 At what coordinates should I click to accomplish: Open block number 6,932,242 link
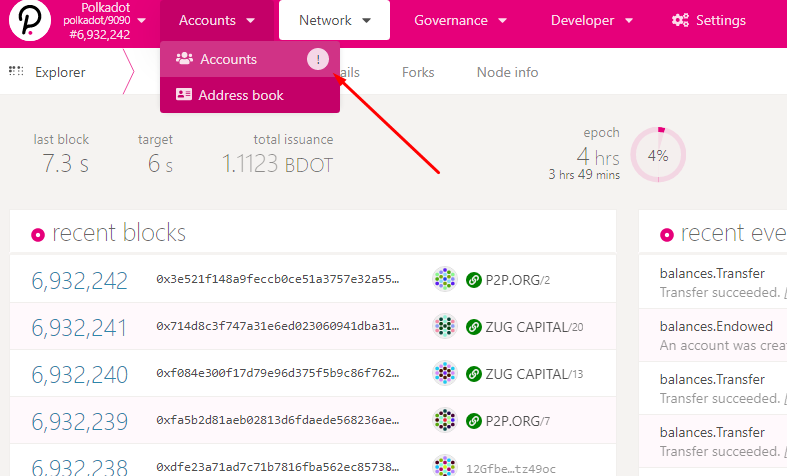[80, 281]
